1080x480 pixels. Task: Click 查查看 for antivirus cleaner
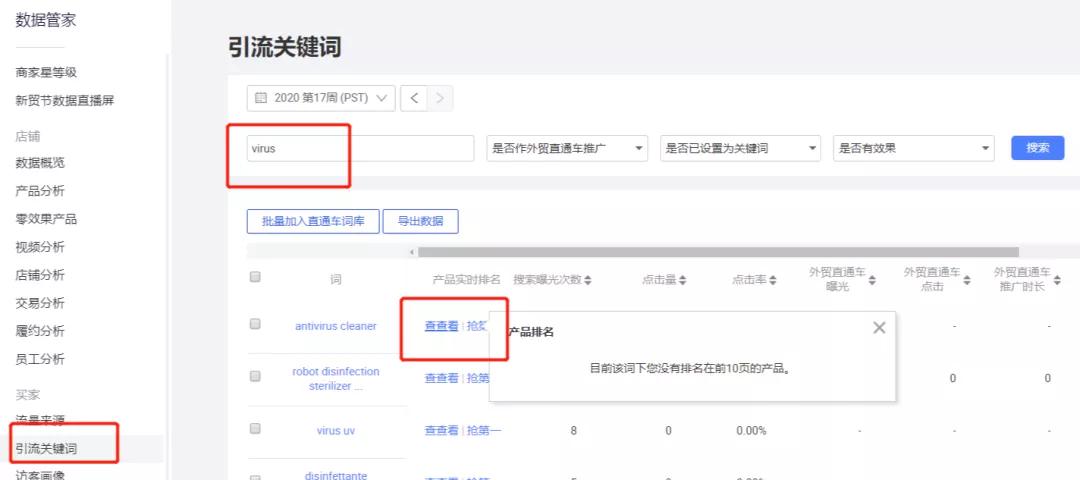click(x=442, y=326)
